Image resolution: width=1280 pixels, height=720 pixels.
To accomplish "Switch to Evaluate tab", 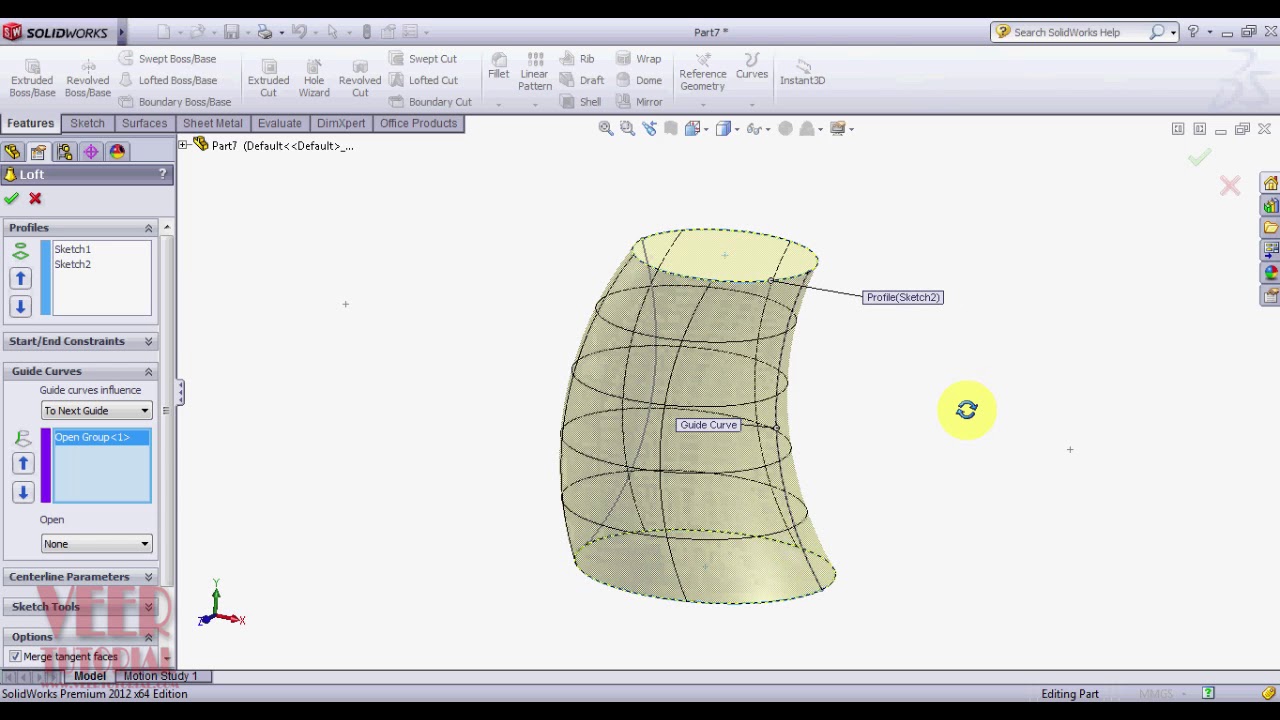I will [279, 124].
